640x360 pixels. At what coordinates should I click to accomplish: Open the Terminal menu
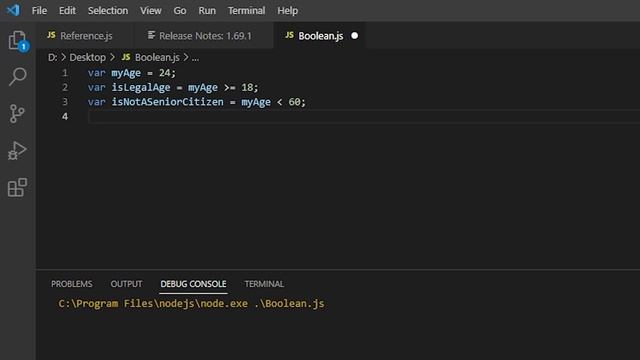click(x=246, y=11)
